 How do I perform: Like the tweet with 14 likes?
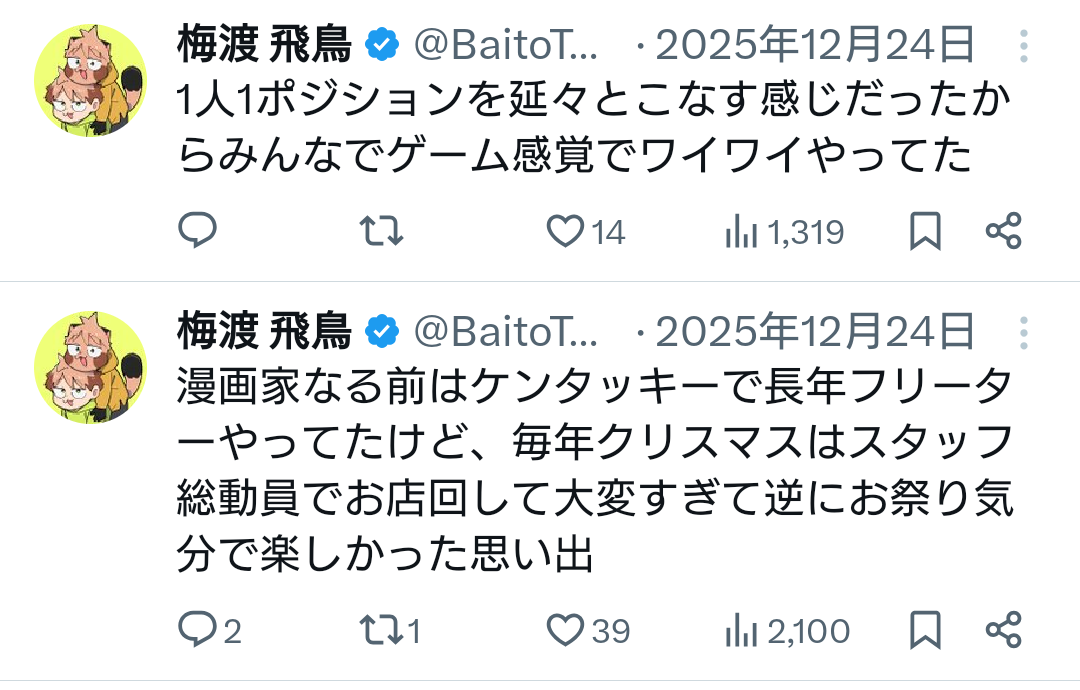(566, 232)
